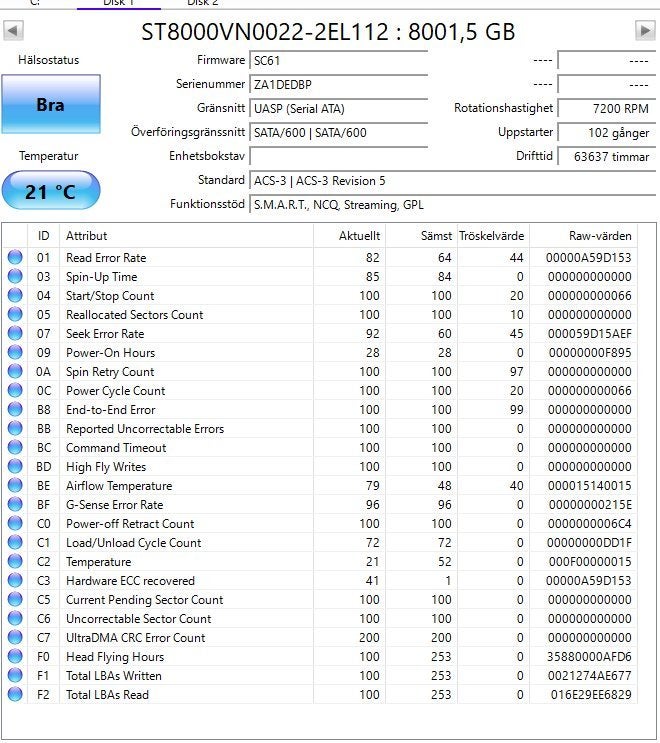Click the empty Enhetsbokstav field
The height and width of the screenshot is (743, 660).
click(x=338, y=156)
